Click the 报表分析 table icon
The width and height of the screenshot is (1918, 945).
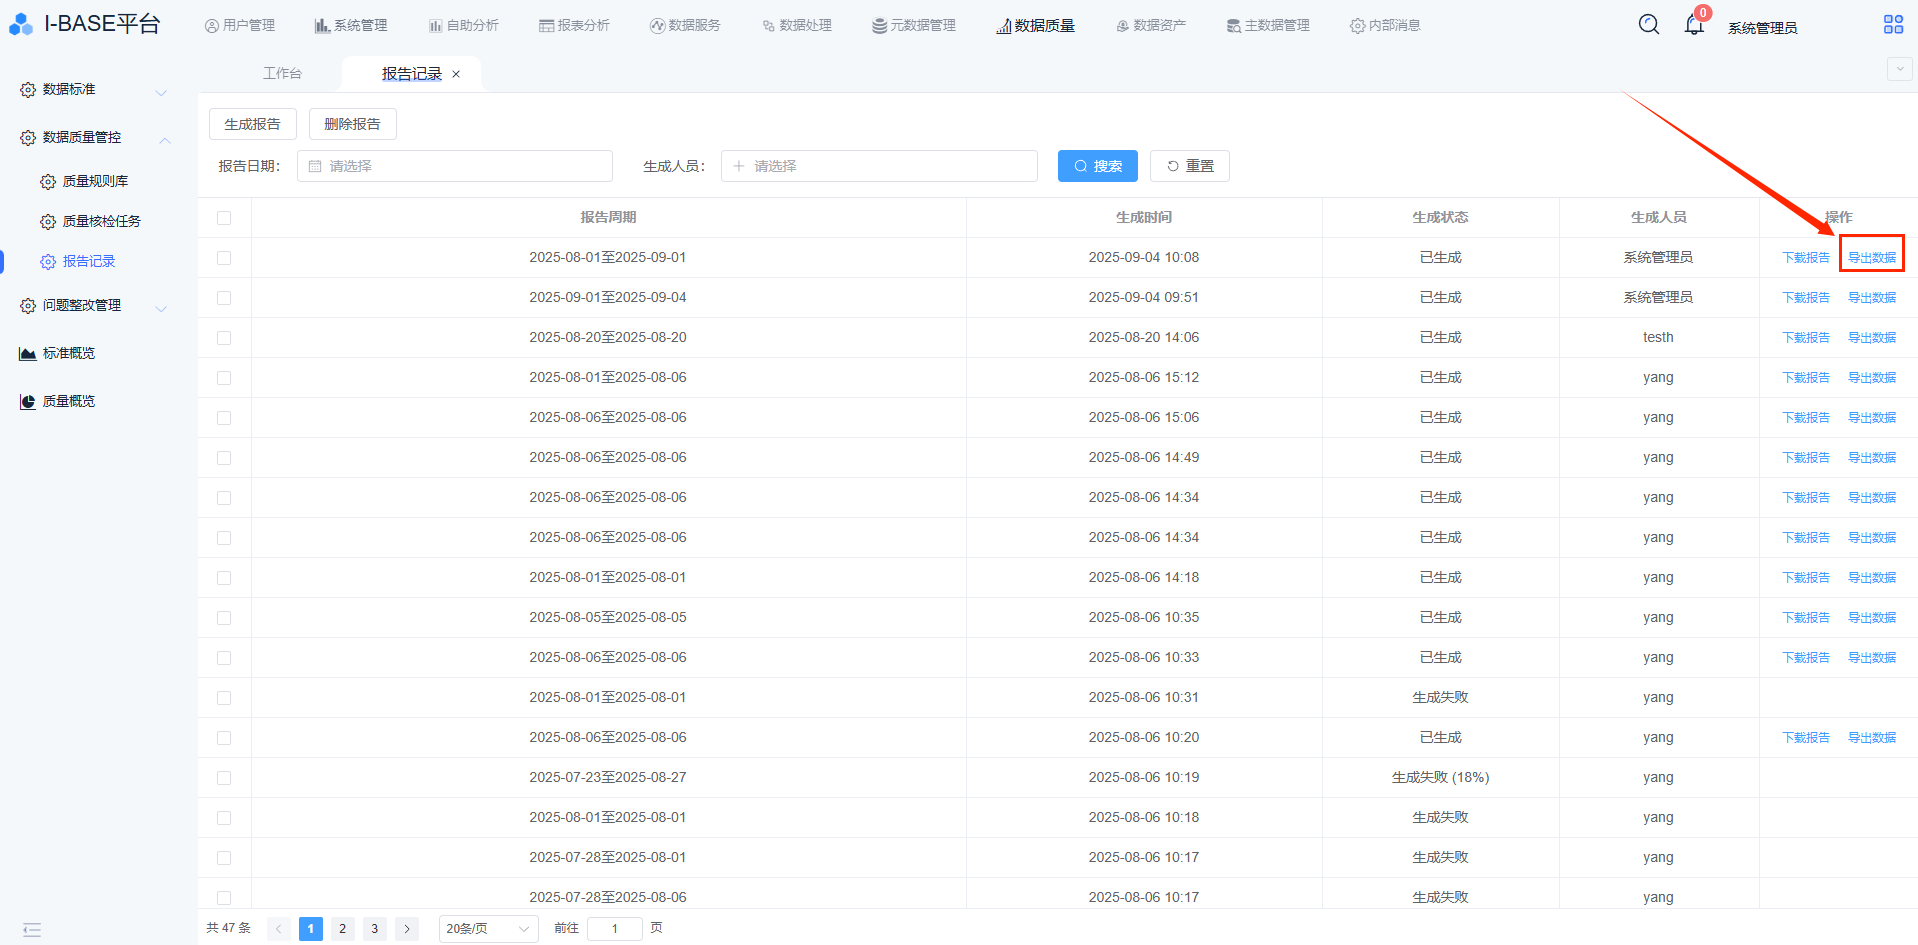(546, 26)
